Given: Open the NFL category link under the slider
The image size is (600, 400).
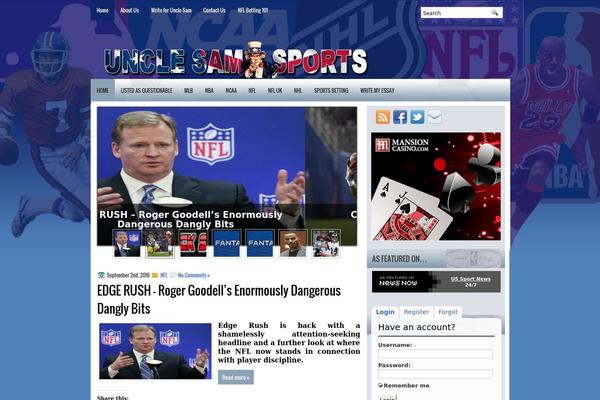Looking at the screenshot, I should click(x=164, y=275).
